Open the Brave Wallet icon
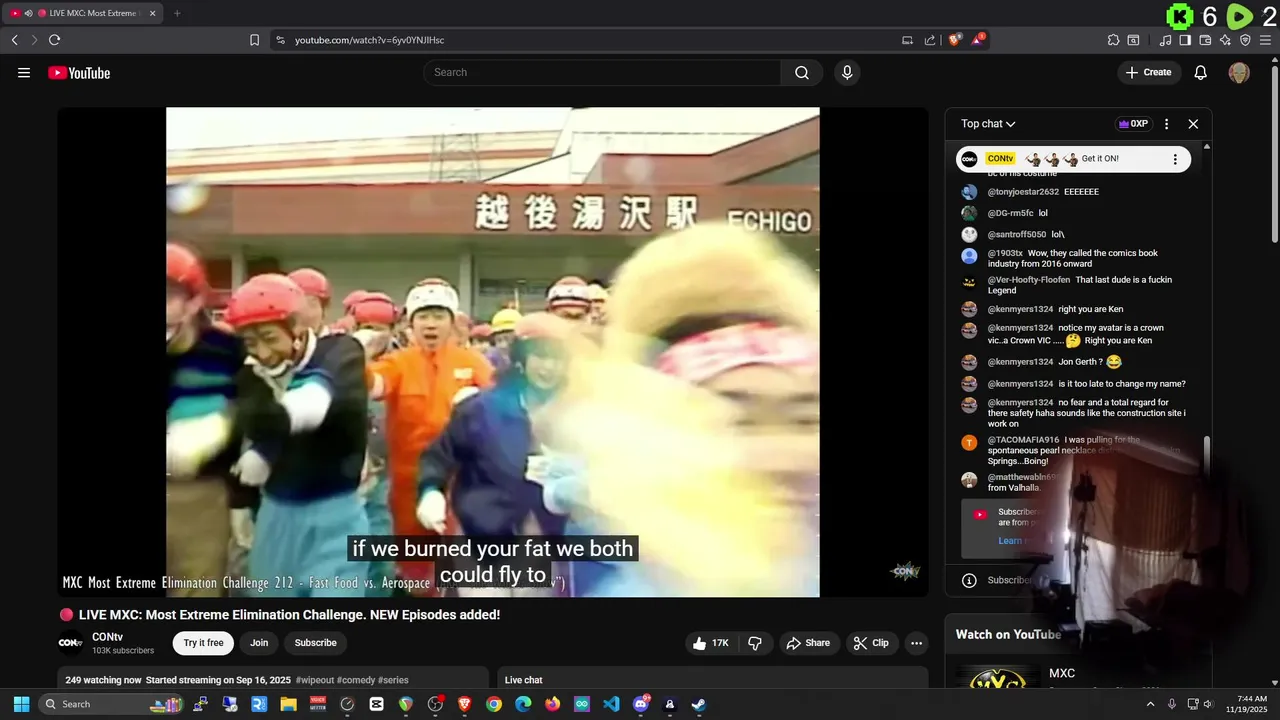 click(x=1205, y=40)
